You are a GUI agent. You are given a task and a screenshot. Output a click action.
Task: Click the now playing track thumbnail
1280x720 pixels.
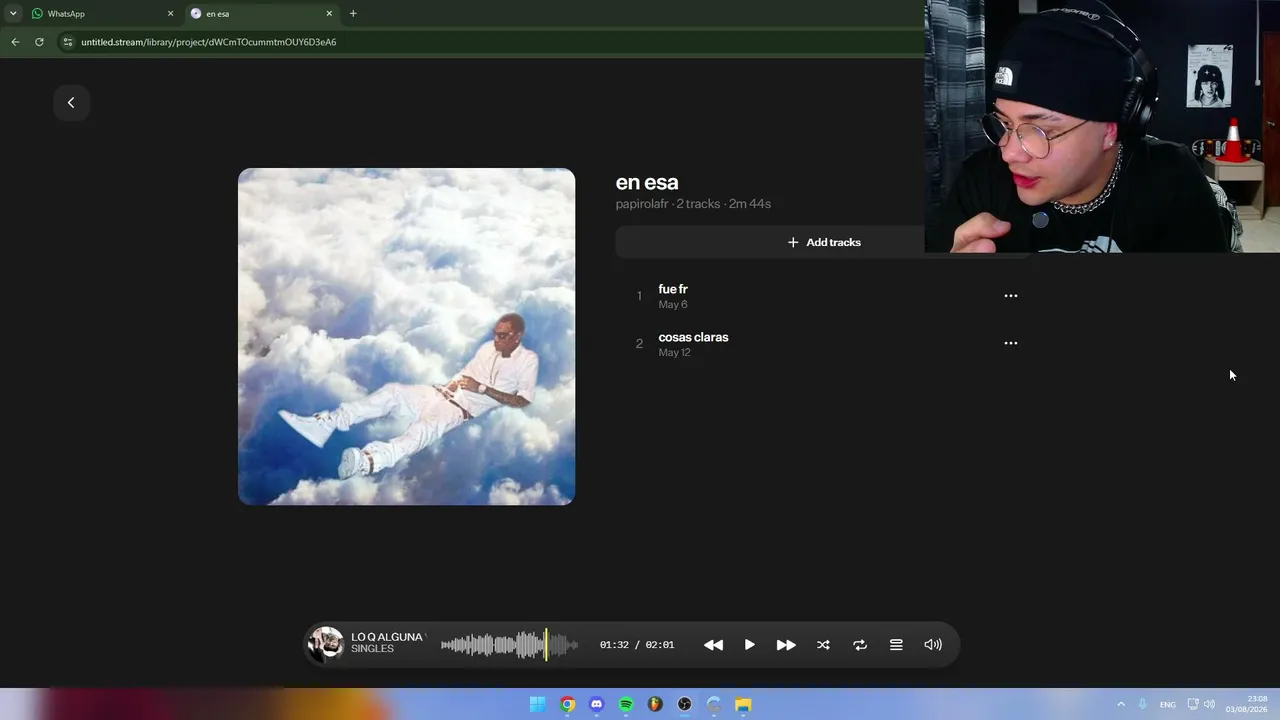(x=325, y=644)
